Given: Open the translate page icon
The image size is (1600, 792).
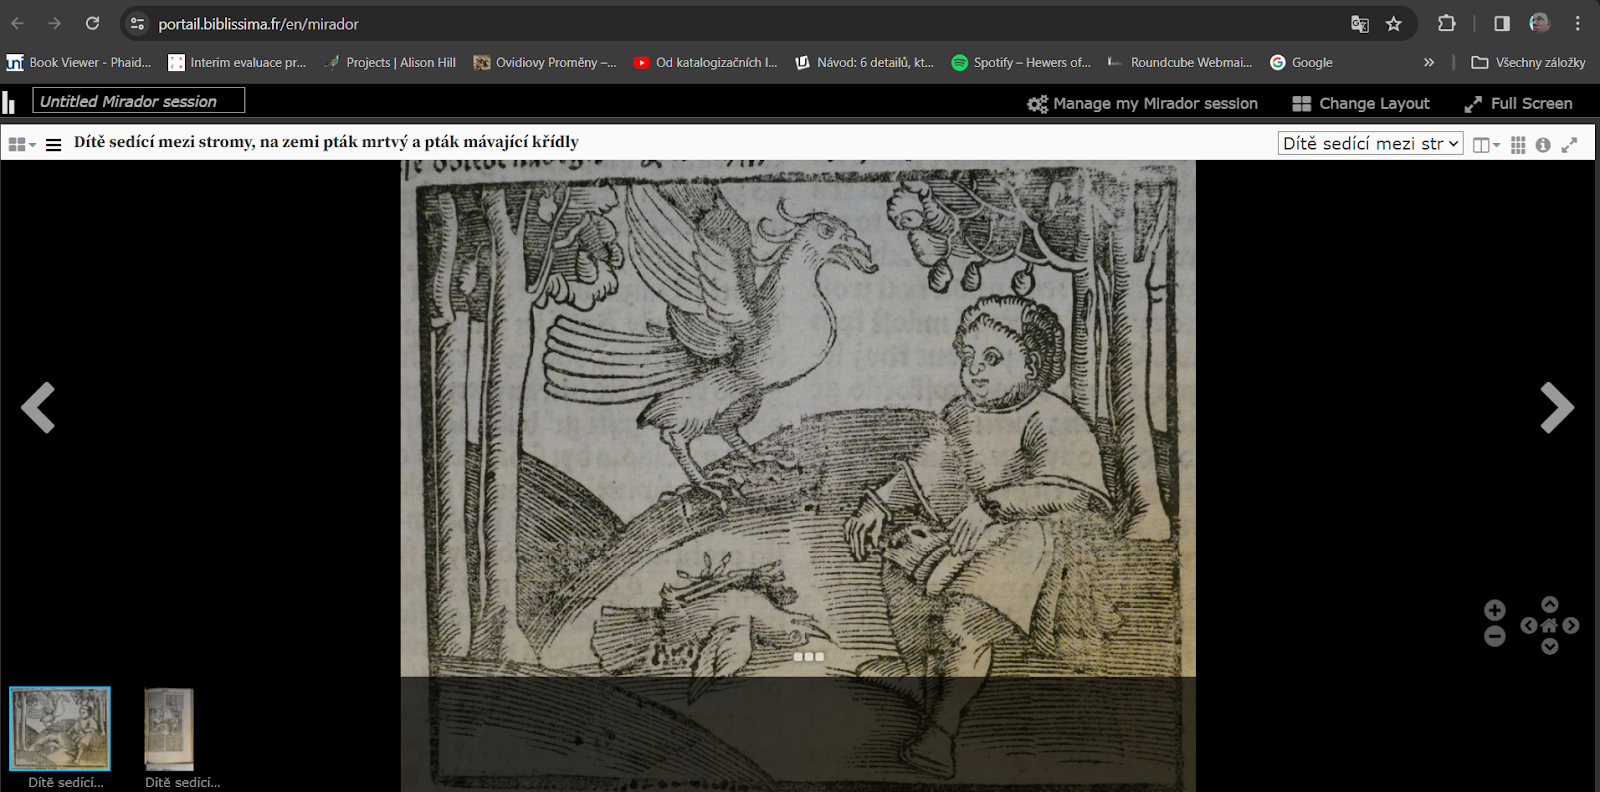Looking at the screenshot, I should click(1359, 24).
